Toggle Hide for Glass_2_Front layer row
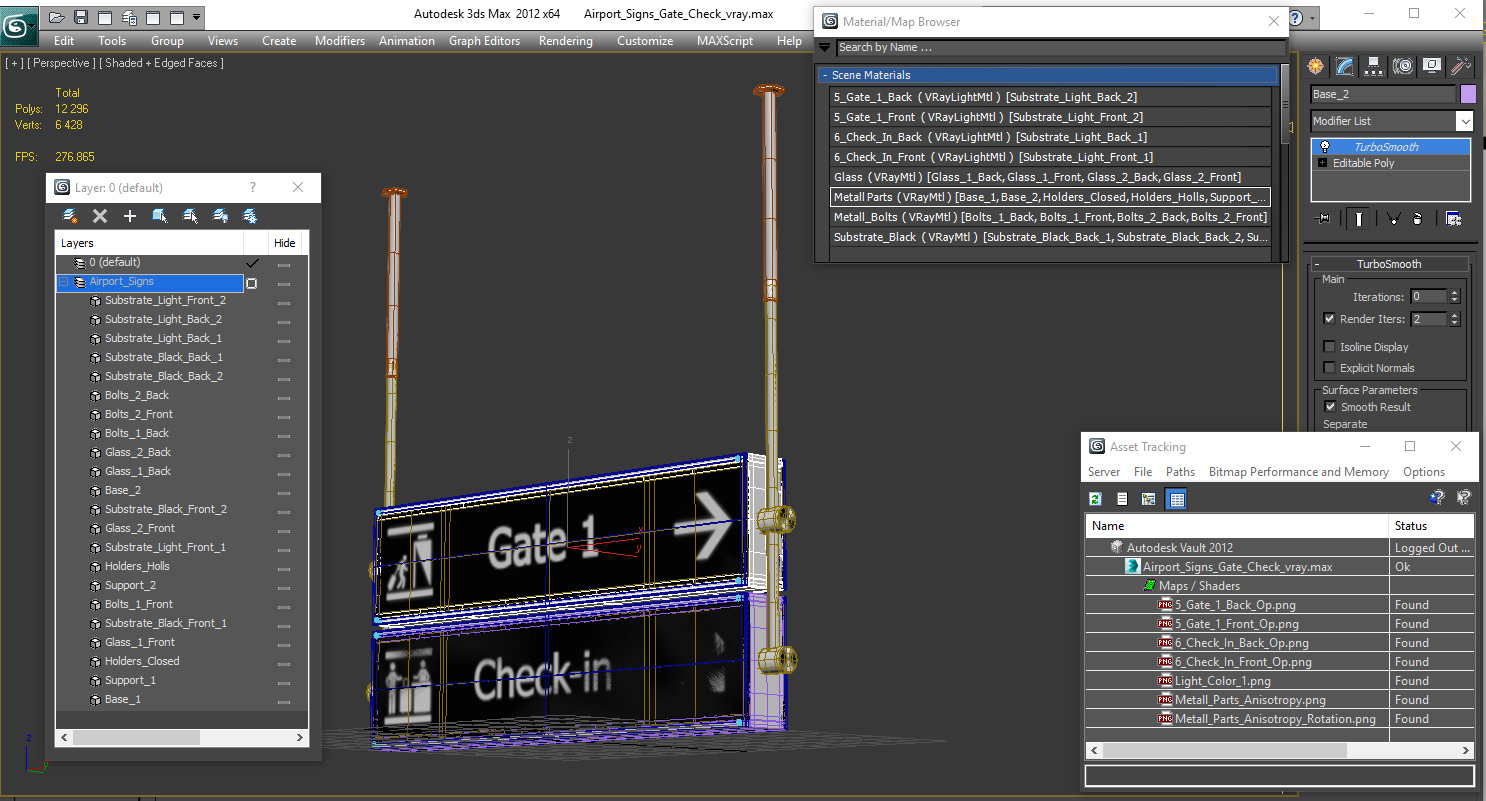 (284, 529)
